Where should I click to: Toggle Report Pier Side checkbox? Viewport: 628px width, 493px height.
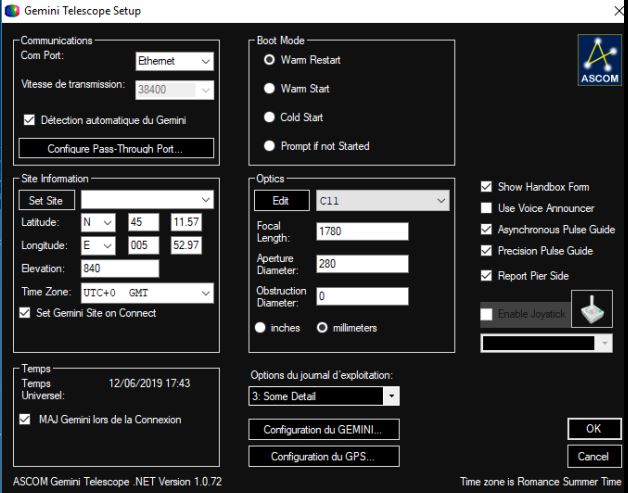click(x=487, y=276)
